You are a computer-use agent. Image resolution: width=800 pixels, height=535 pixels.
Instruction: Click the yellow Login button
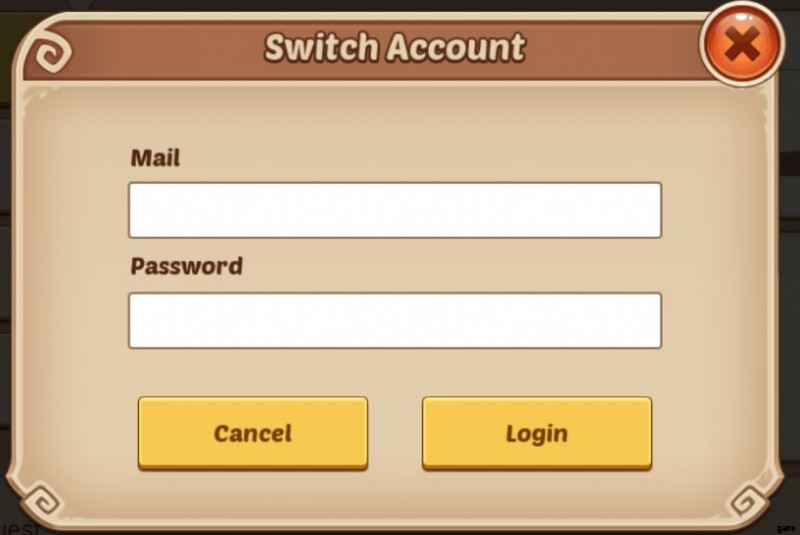pyautogui.click(x=537, y=433)
